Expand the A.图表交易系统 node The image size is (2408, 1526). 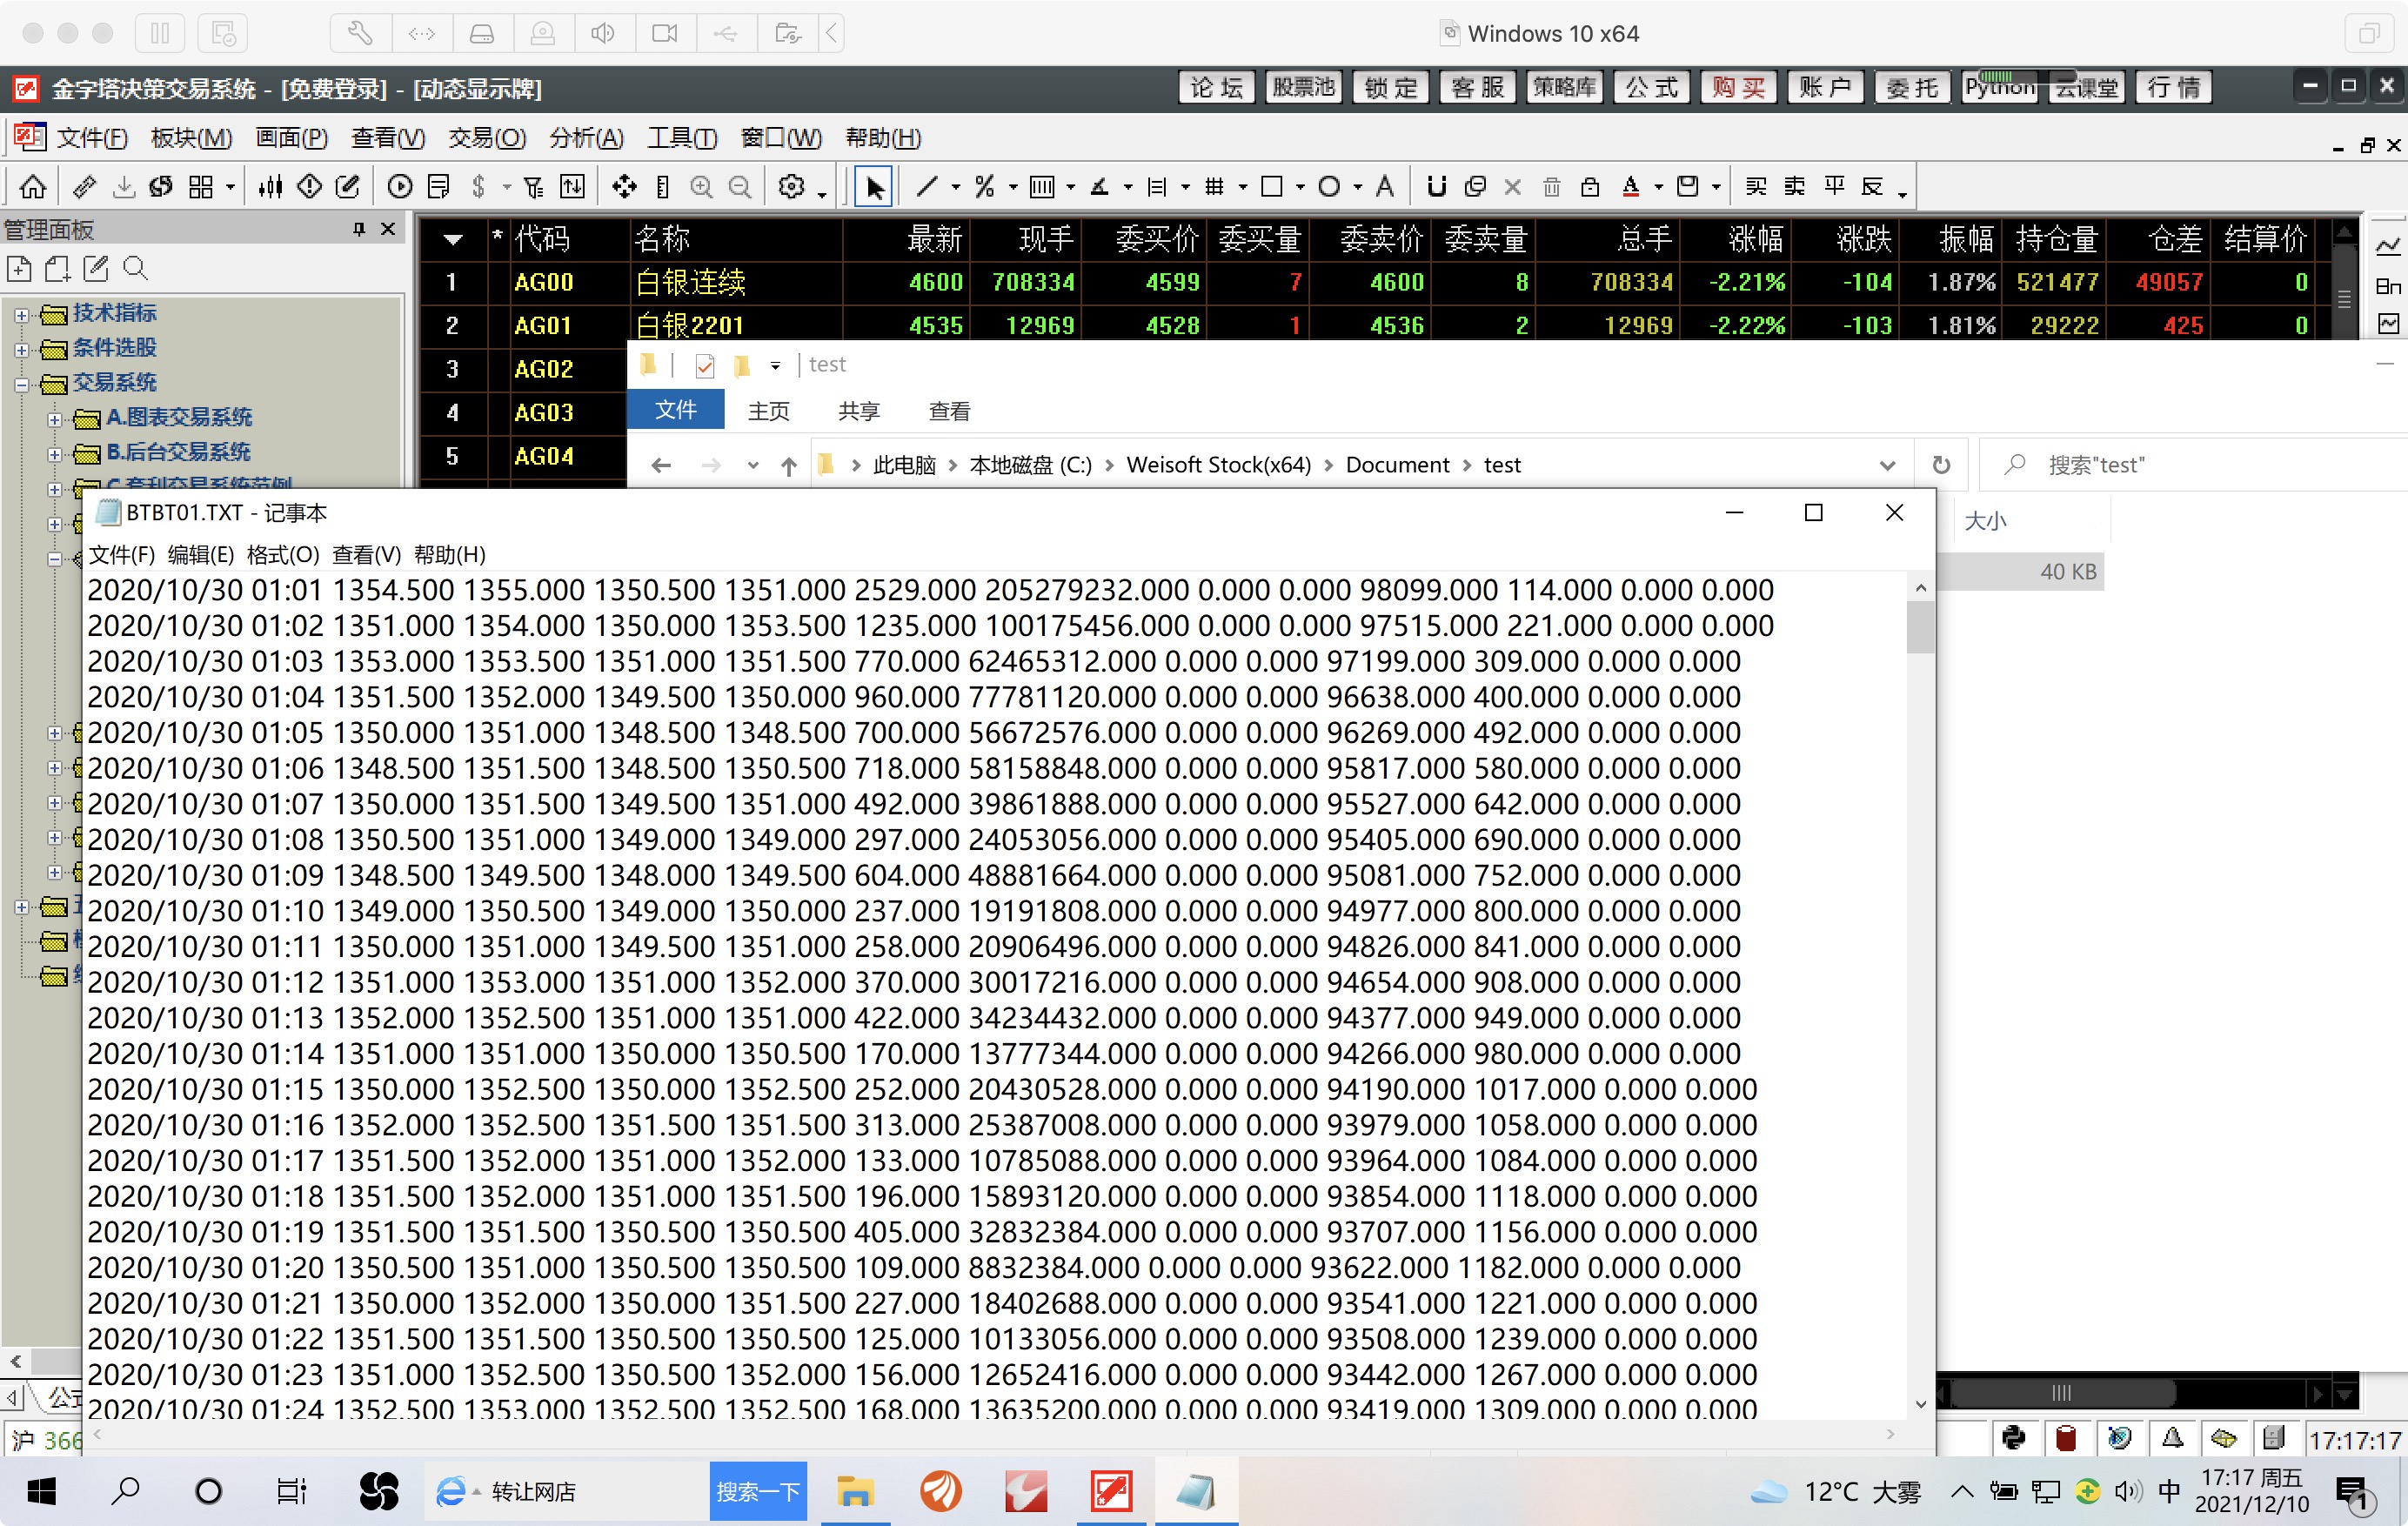click(x=55, y=419)
